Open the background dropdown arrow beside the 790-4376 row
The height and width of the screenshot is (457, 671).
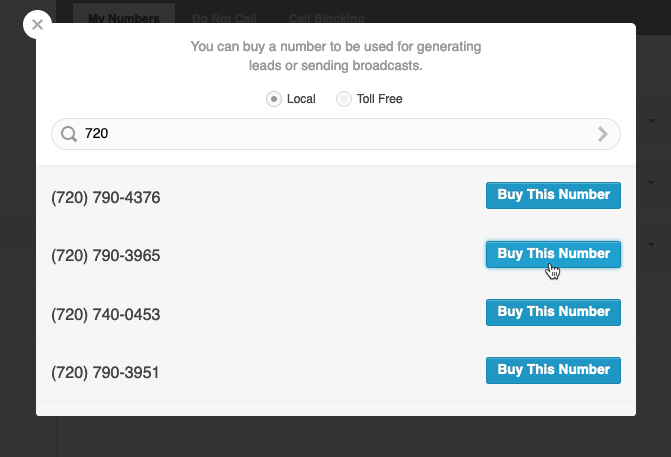point(651,183)
